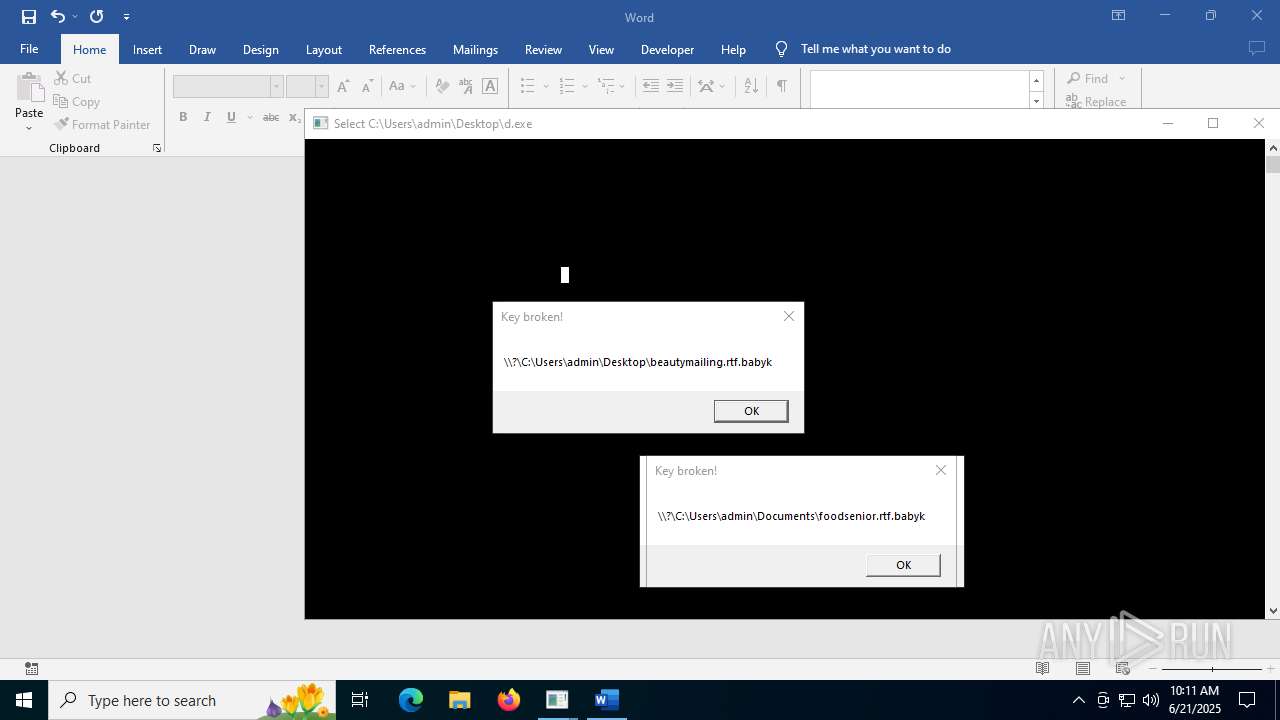This screenshot has height=720, width=1280.
Task: Open the File menu tab
Action: [29, 49]
